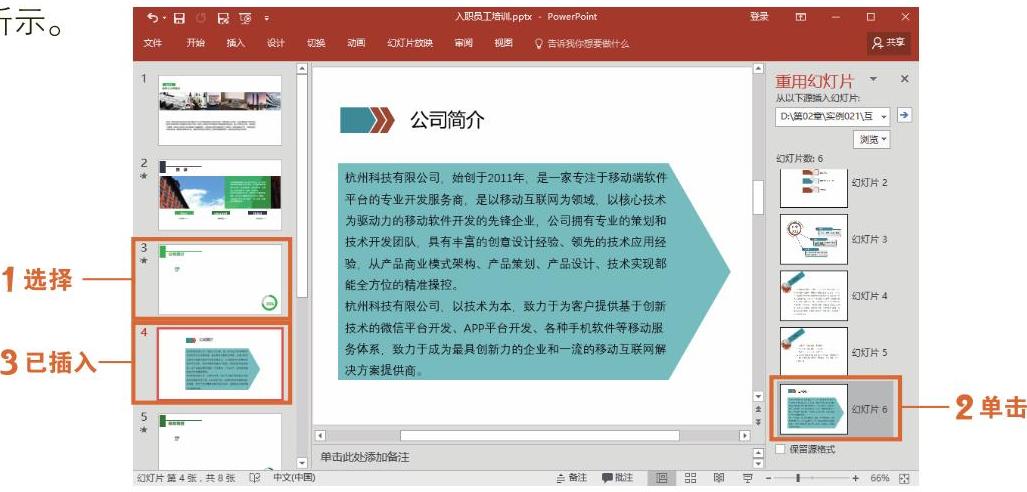Click the animation star icon under slide 2
This screenshot has height=492, width=1027.
point(144,176)
